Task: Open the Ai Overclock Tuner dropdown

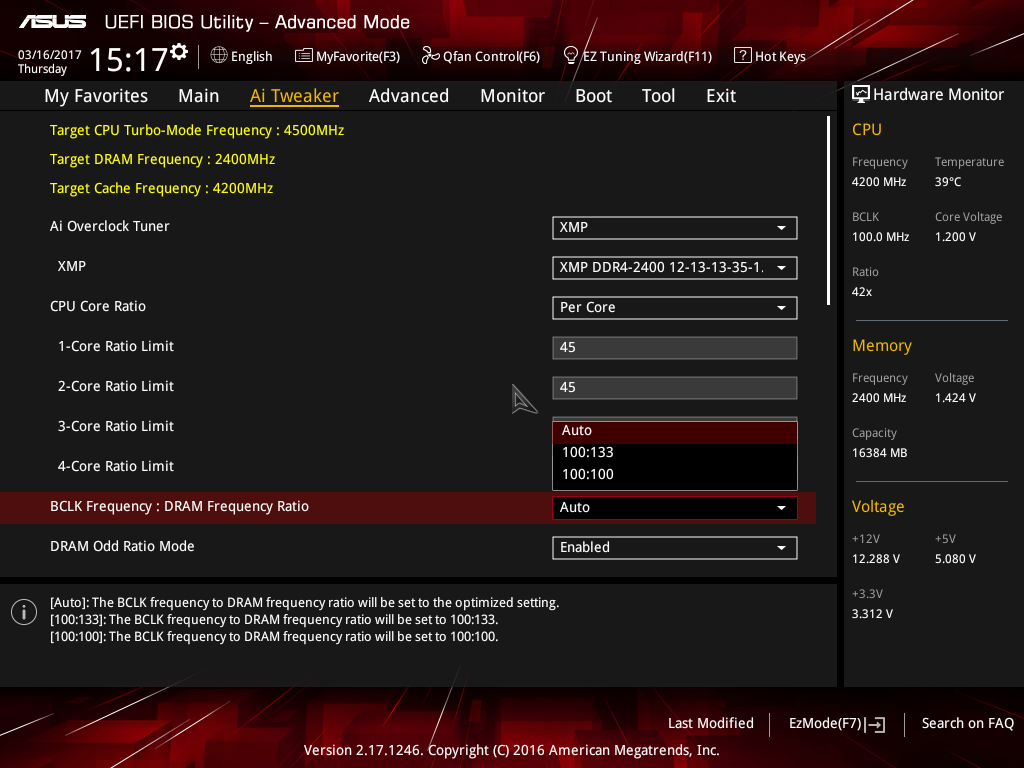Action: (x=675, y=228)
